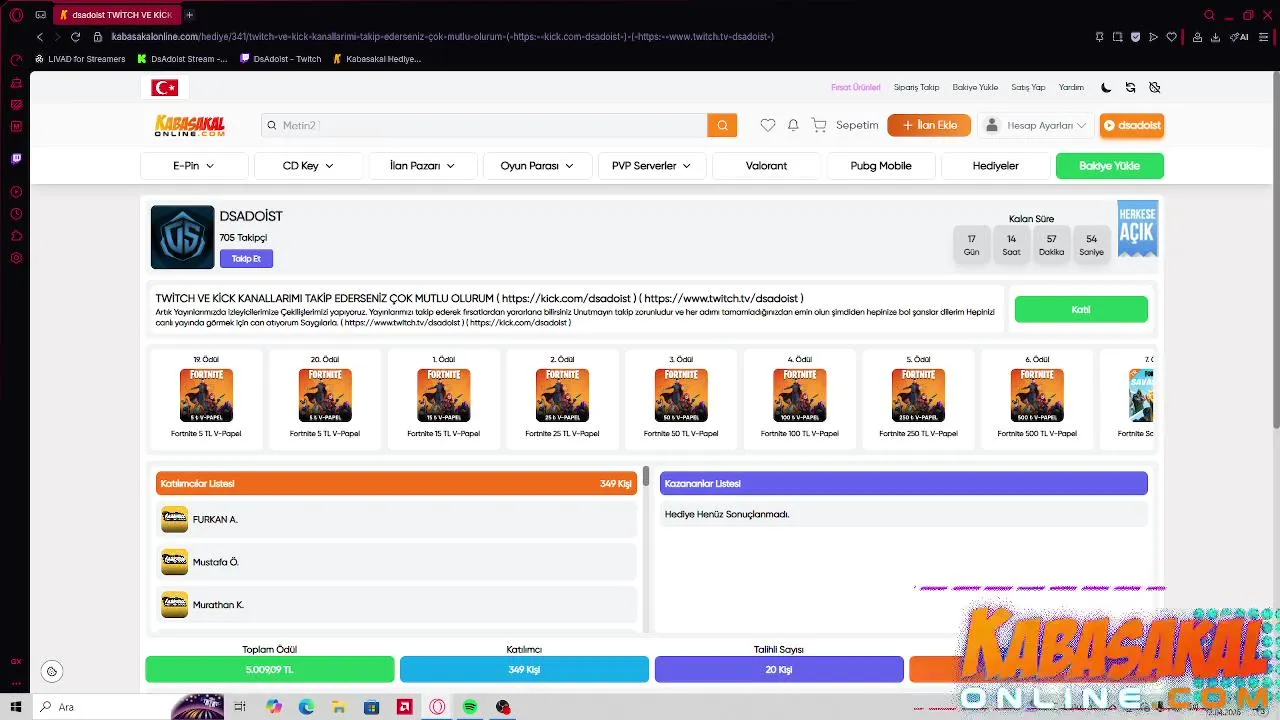This screenshot has width=1280, height=720.
Task: Select the 6. Ödül Fortnite 500 TL thumbnail
Action: point(1037,395)
